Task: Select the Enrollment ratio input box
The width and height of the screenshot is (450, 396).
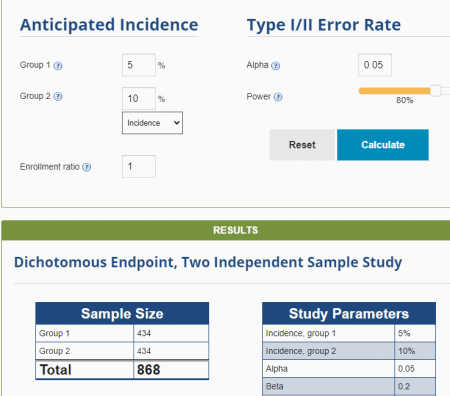Action: click(139, 166)
